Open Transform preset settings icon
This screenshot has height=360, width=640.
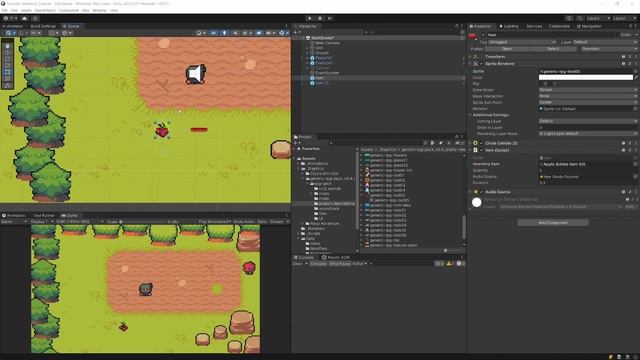[630, 57]
